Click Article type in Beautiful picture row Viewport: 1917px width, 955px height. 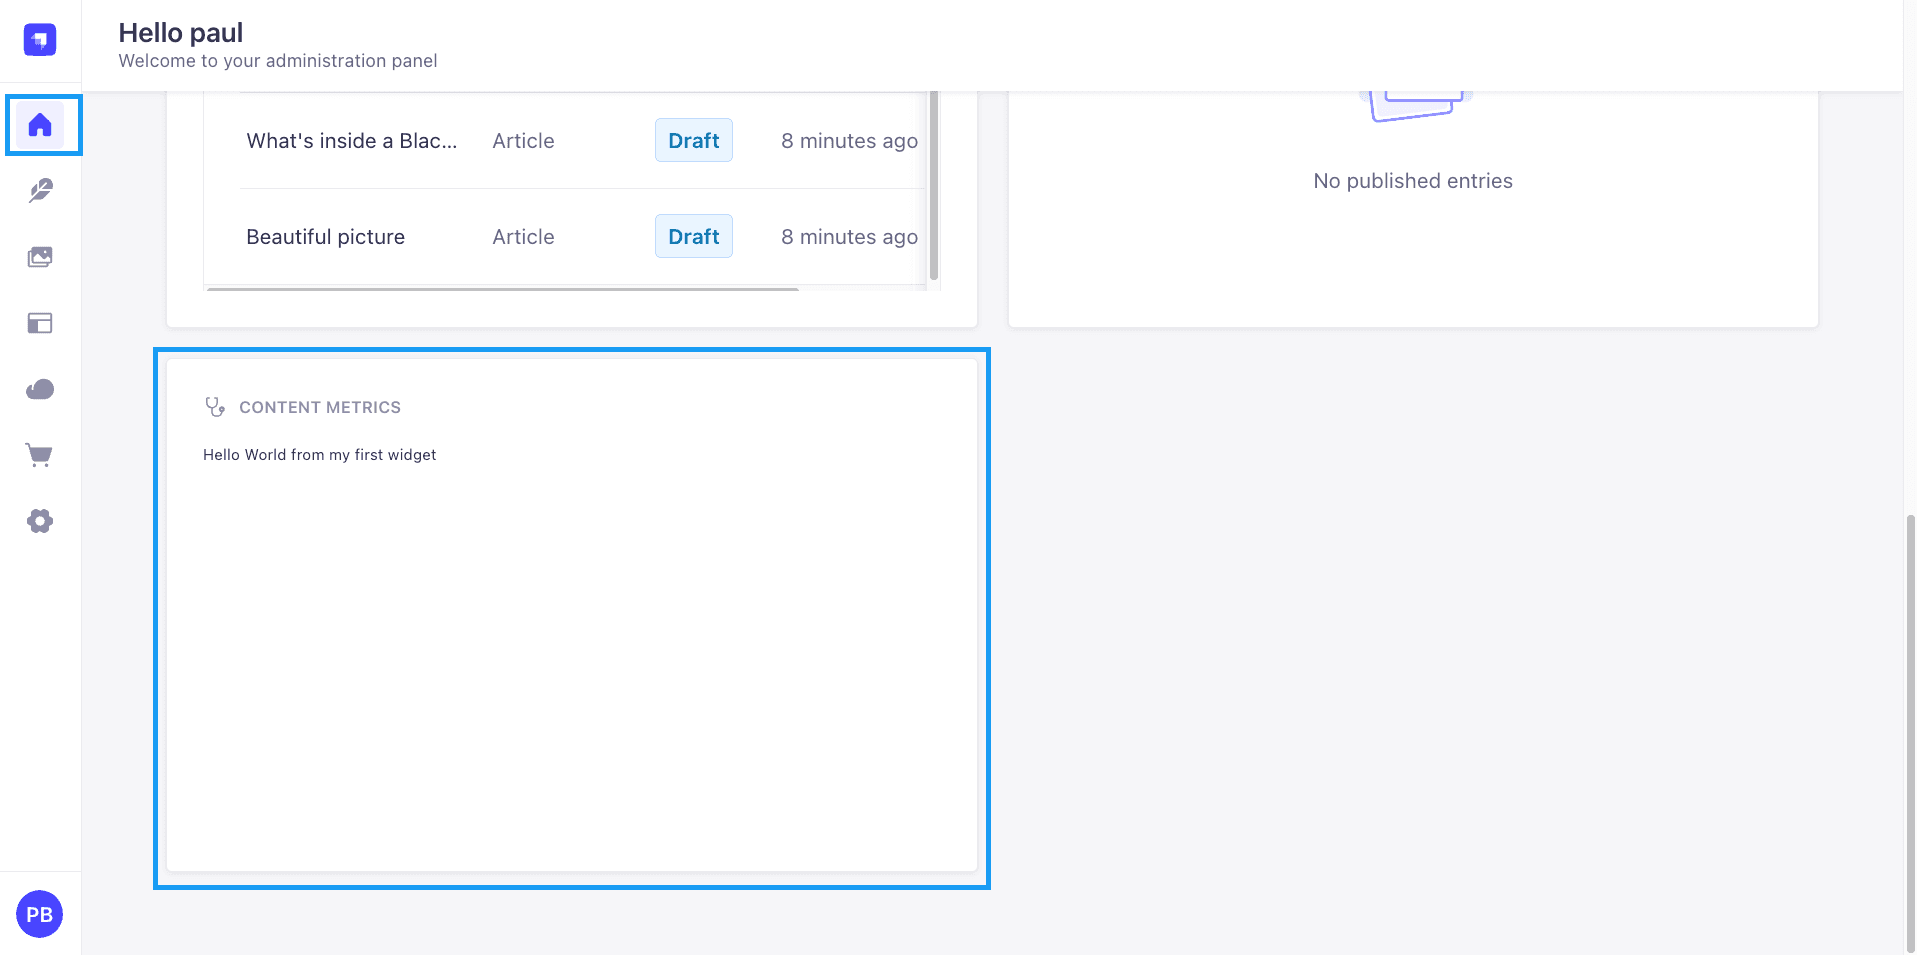[523, 237]
